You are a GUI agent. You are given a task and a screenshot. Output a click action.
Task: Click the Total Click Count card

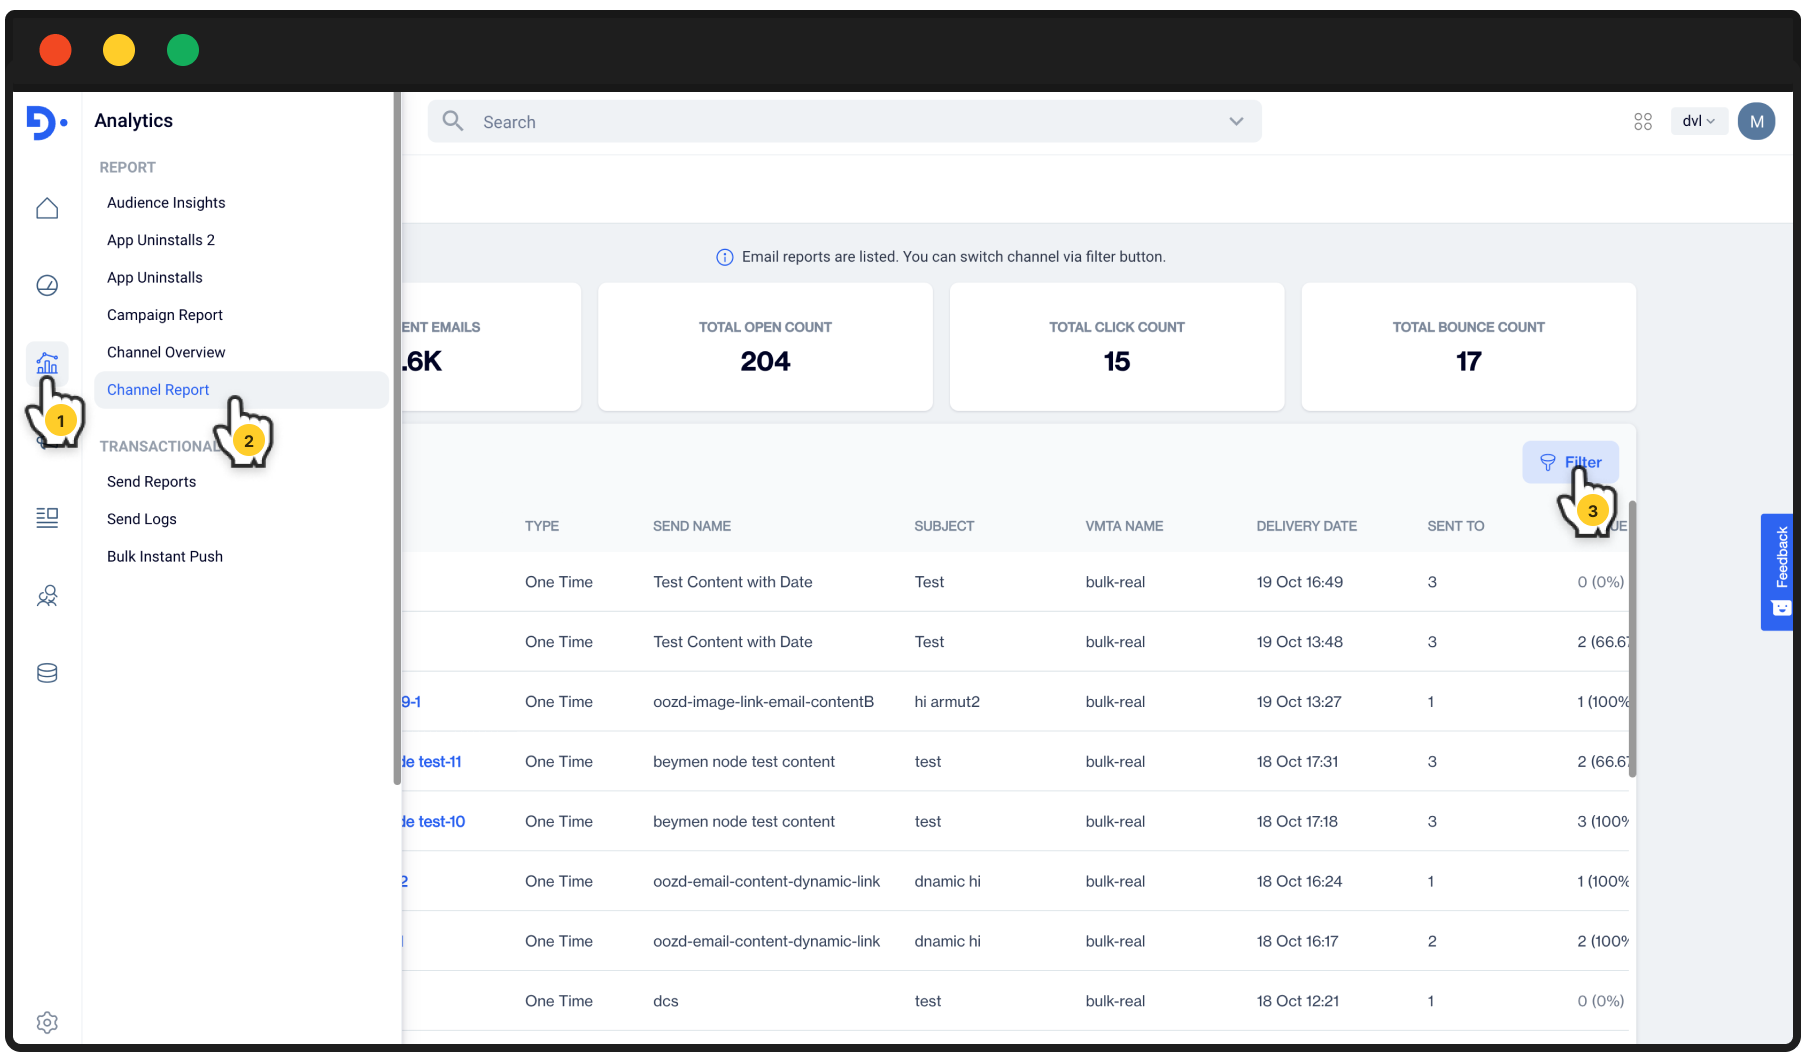point(1117,346)
